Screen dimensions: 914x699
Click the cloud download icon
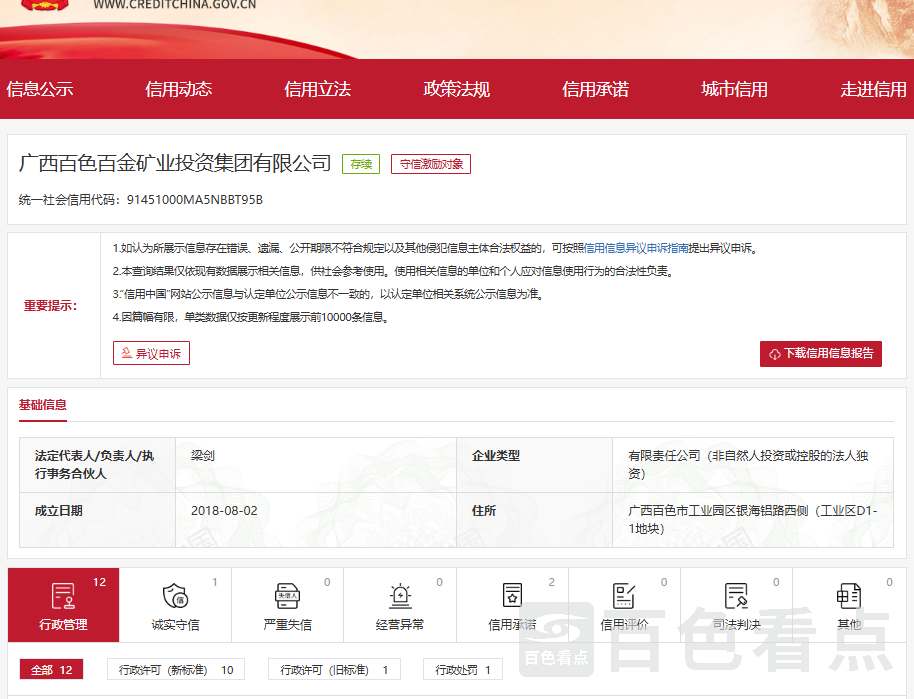(x=775, y=354)
